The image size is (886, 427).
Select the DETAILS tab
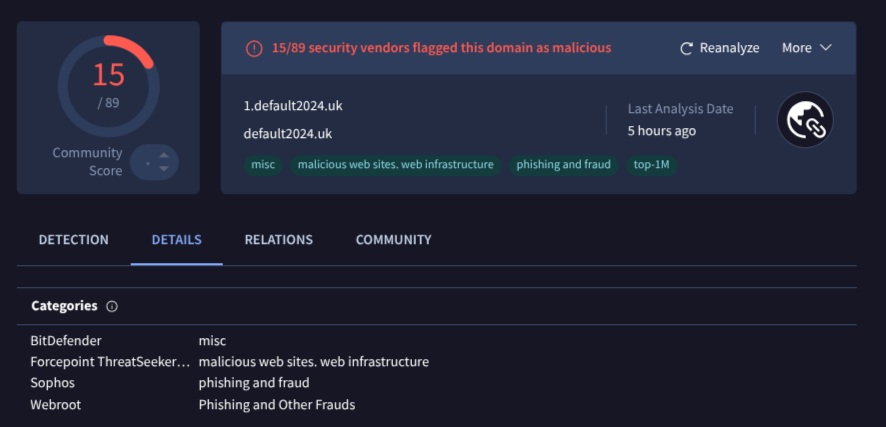[176, 239]
